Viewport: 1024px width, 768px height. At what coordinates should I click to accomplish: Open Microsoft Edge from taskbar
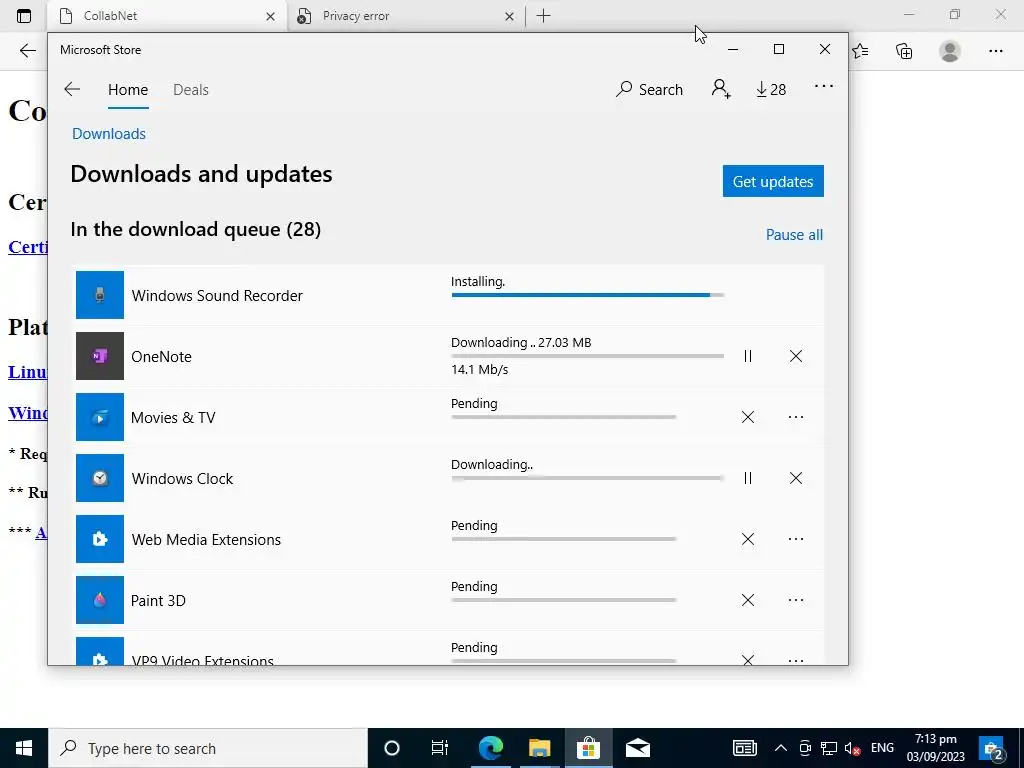click(490, 748)
